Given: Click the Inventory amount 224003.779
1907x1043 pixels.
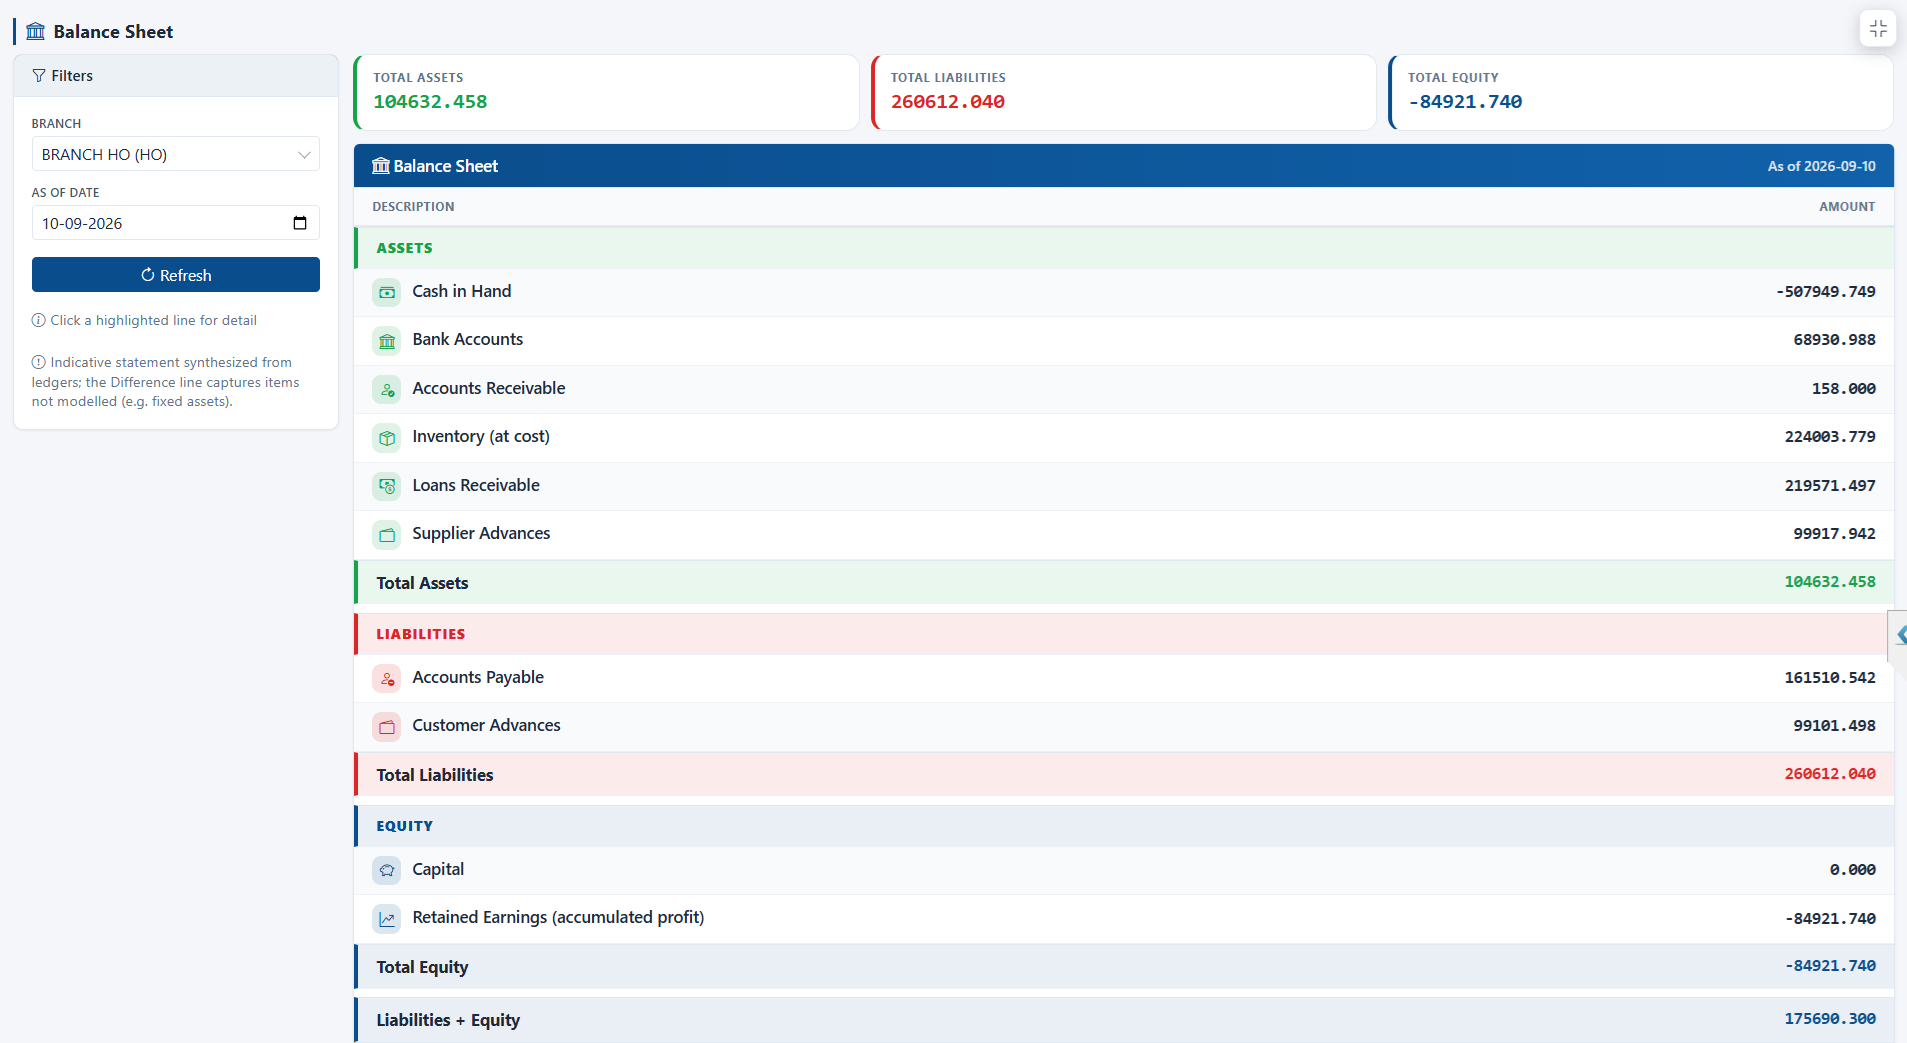Looking at the screenshot, I should pos(1830,437).
